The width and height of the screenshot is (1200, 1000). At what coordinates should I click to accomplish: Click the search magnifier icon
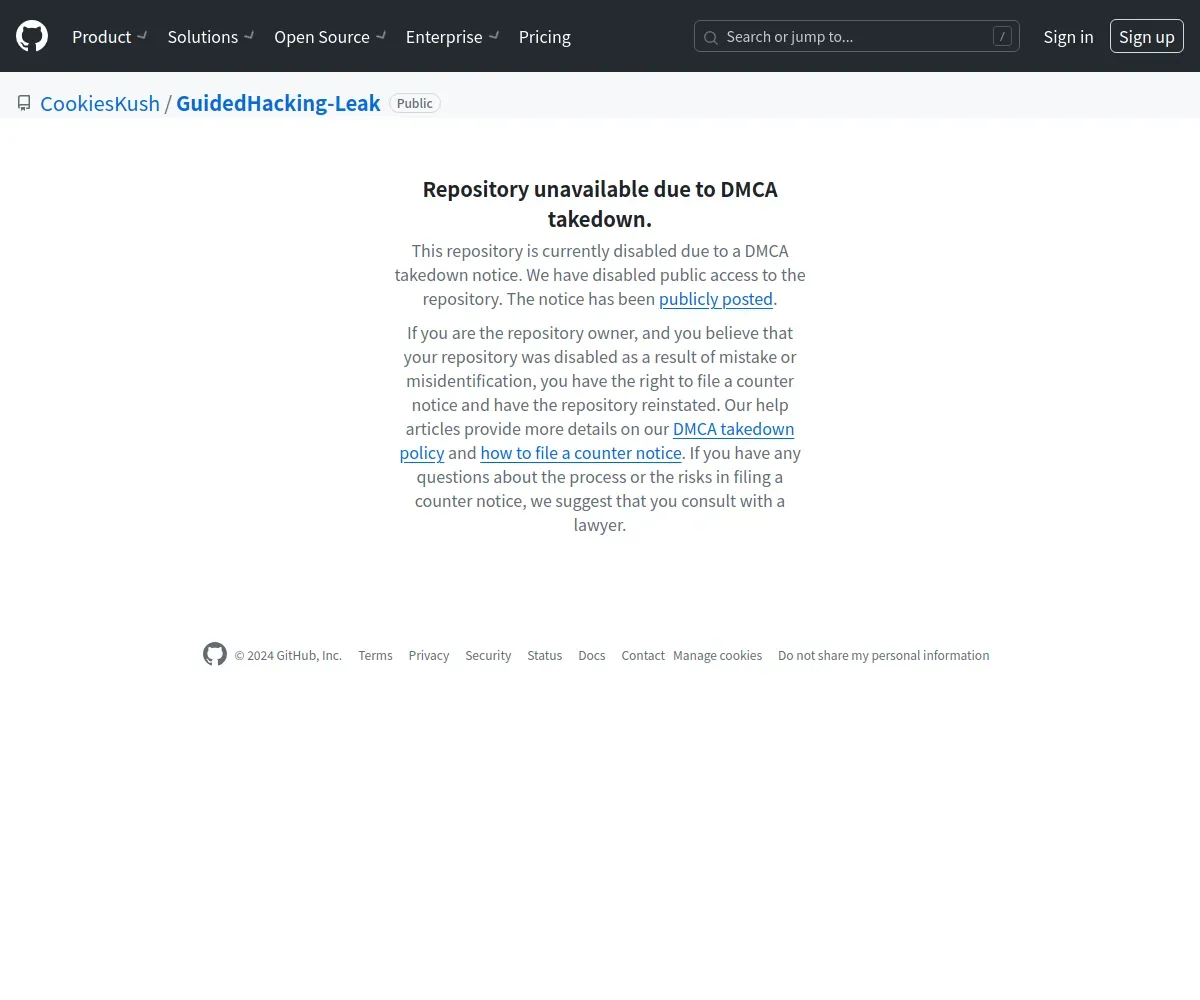pyautogui.click(x=711, y=38)
